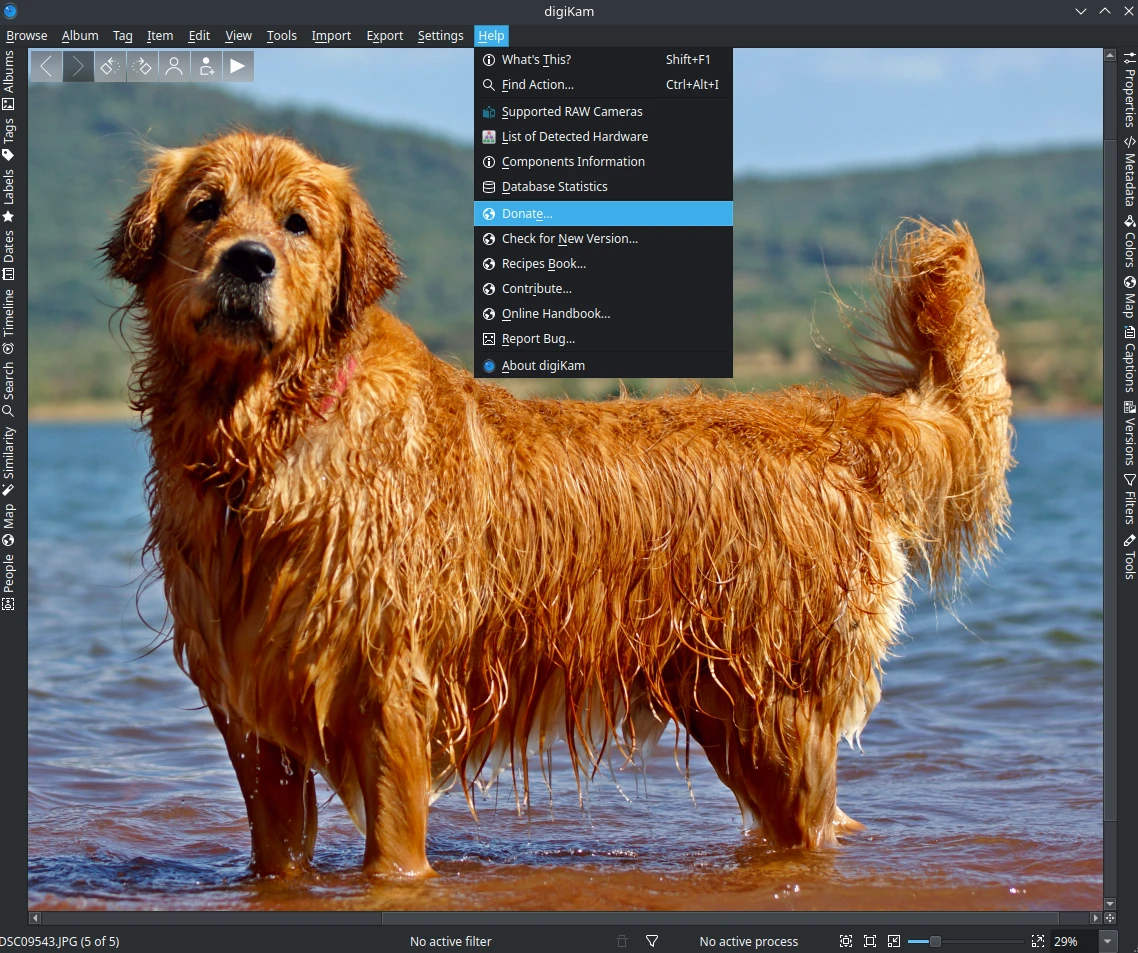1138x953 pixels.
Task: Open the Settings menu
Action: [x=440, y=36]
